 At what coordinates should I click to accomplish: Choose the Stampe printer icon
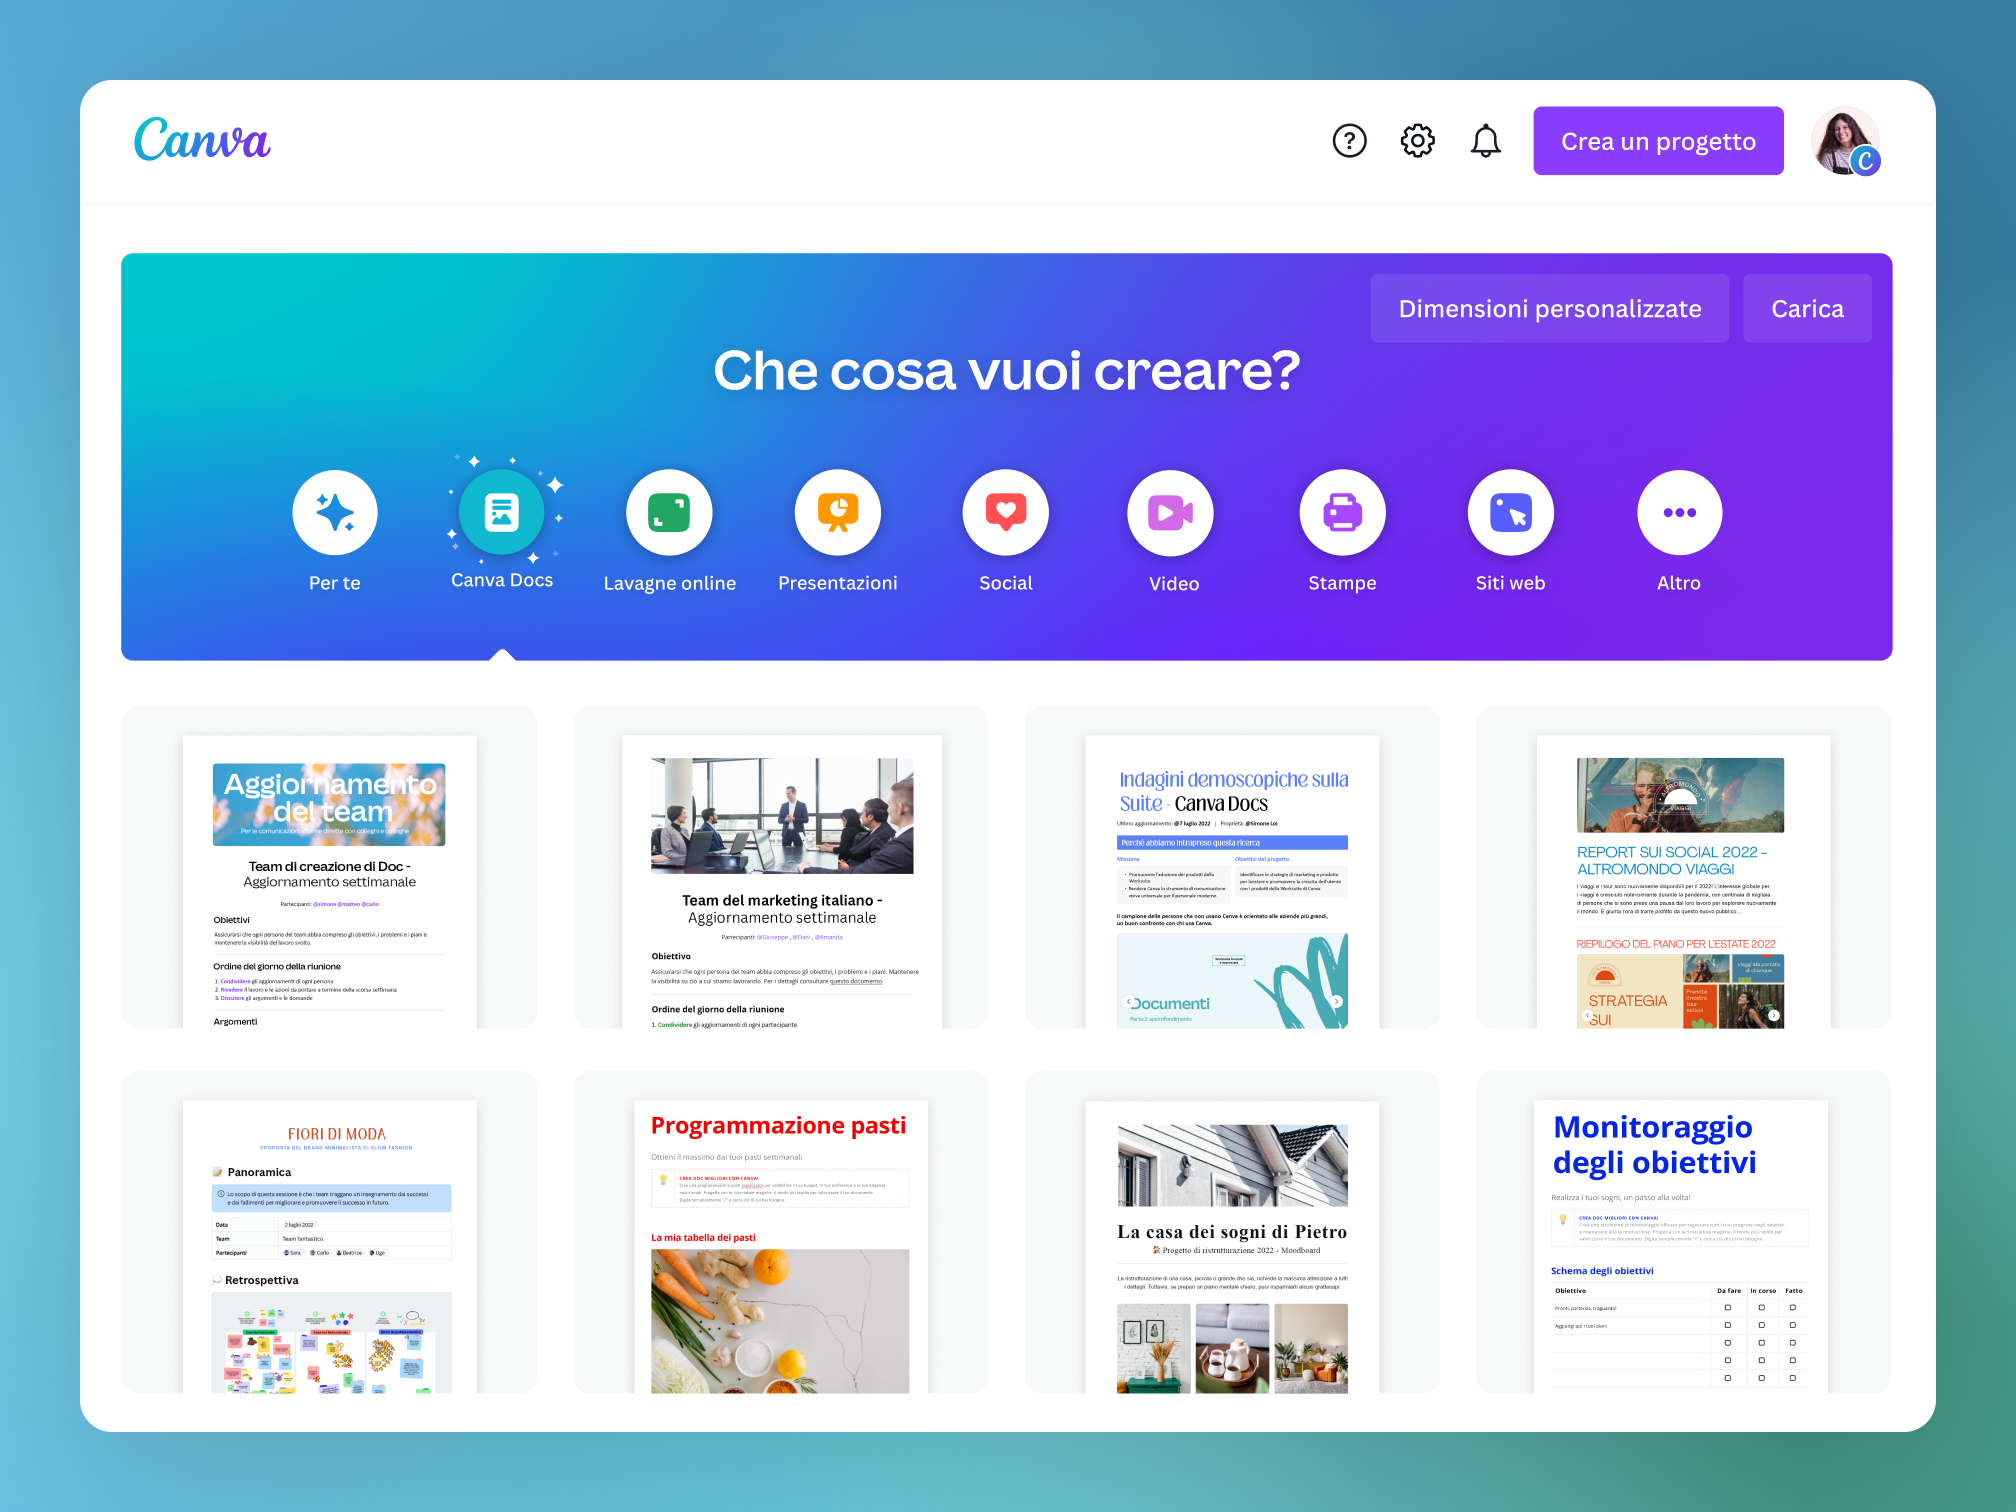coord(1342,513)
